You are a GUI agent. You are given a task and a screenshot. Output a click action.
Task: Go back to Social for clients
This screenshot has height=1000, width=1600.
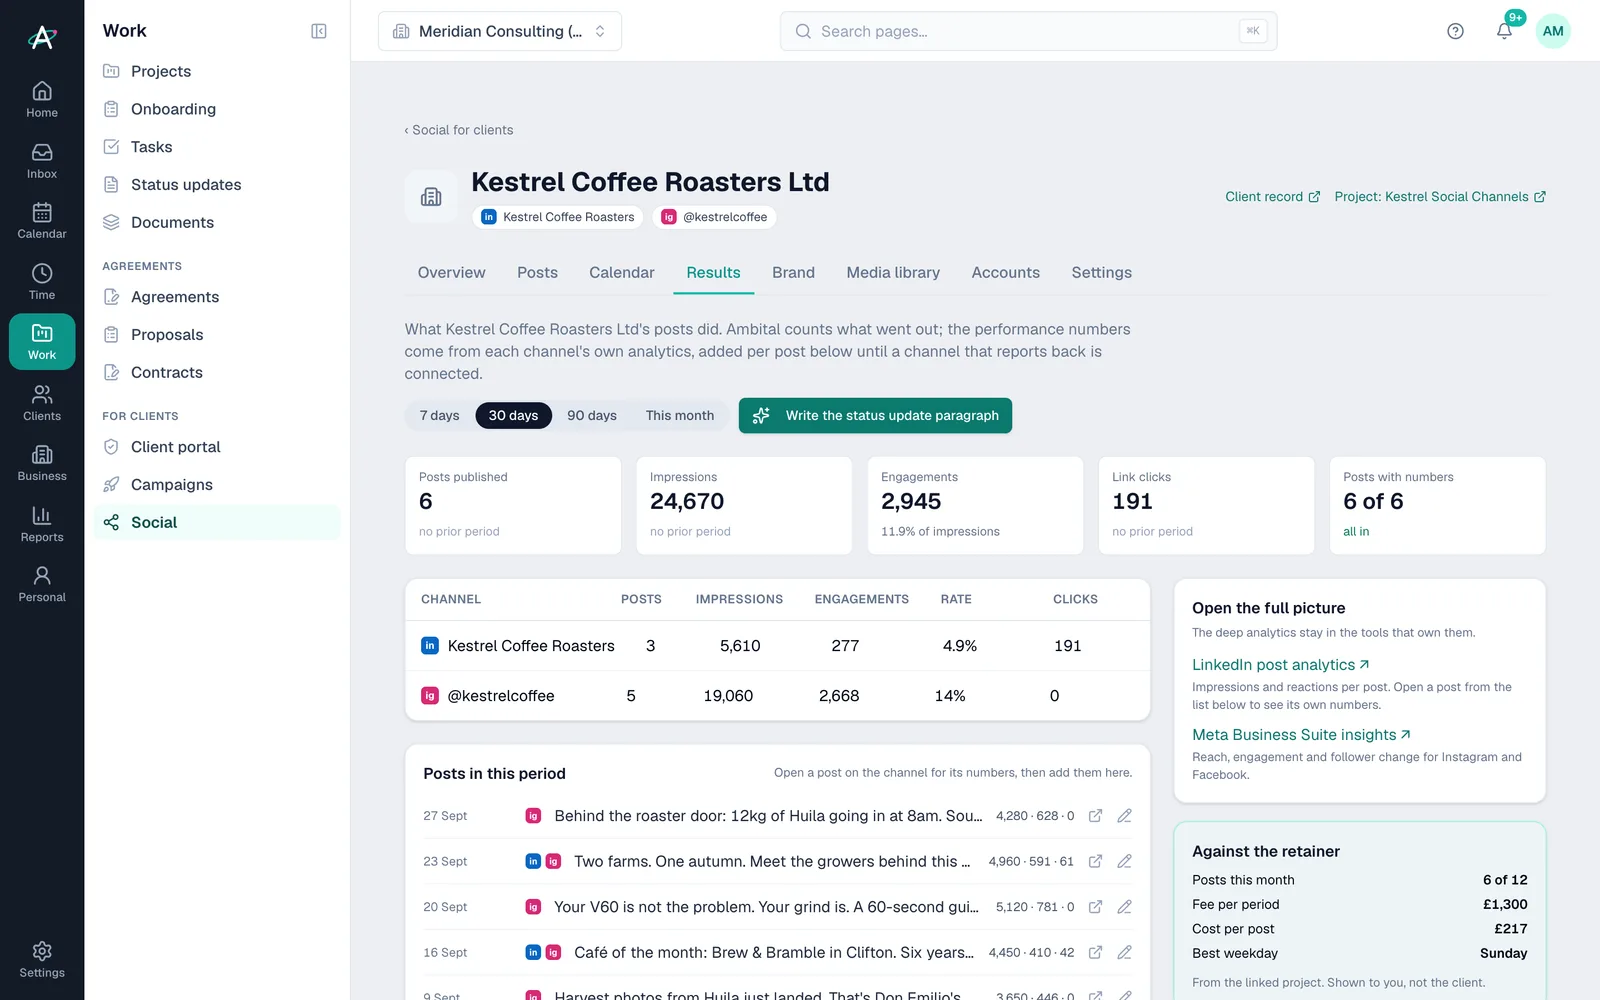pyautogui.click(x=459, y=130)
